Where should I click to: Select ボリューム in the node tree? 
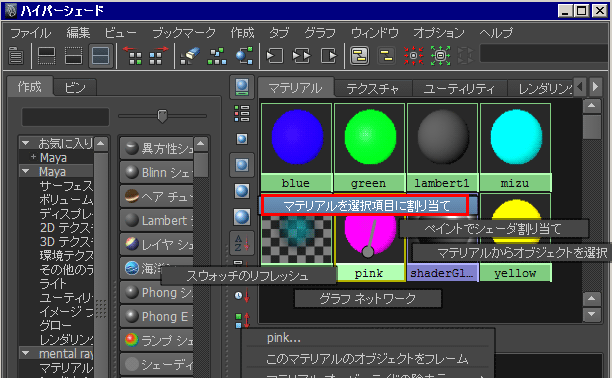point(66,200)
